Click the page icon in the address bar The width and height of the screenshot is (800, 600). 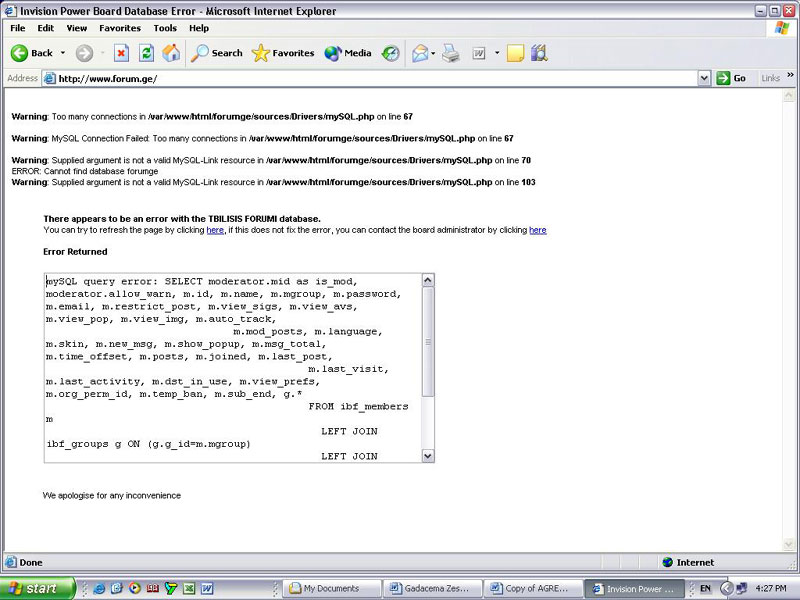[49, 79]
